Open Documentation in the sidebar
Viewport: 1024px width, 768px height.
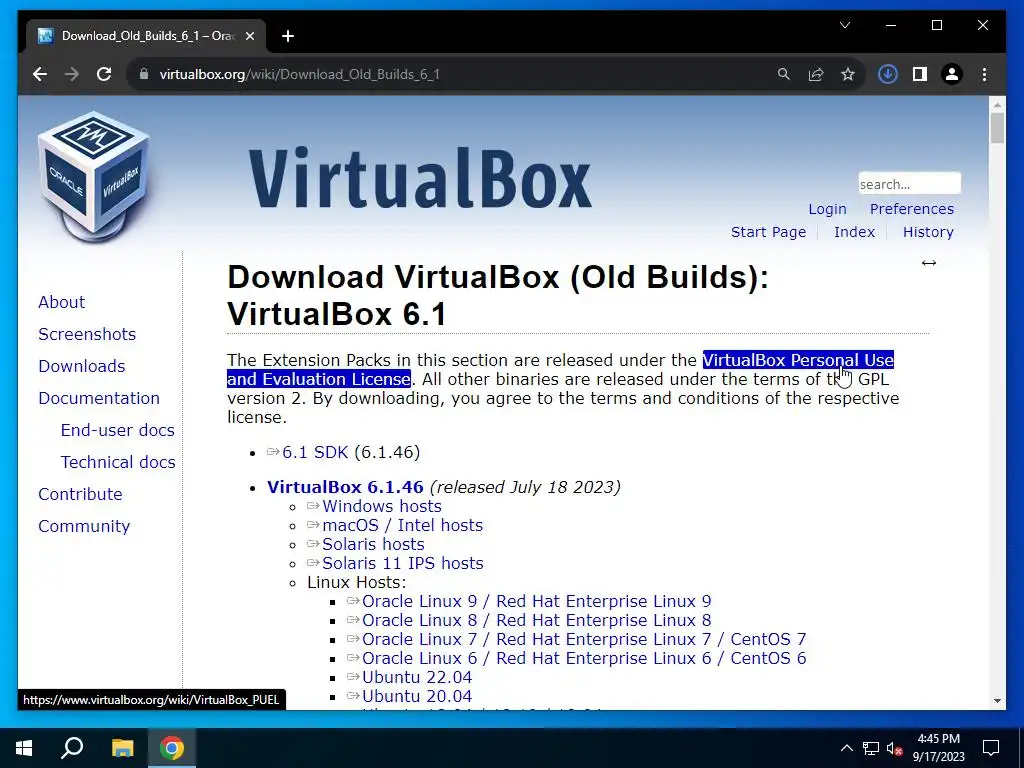pyautogui.click(x=99, y=398)
